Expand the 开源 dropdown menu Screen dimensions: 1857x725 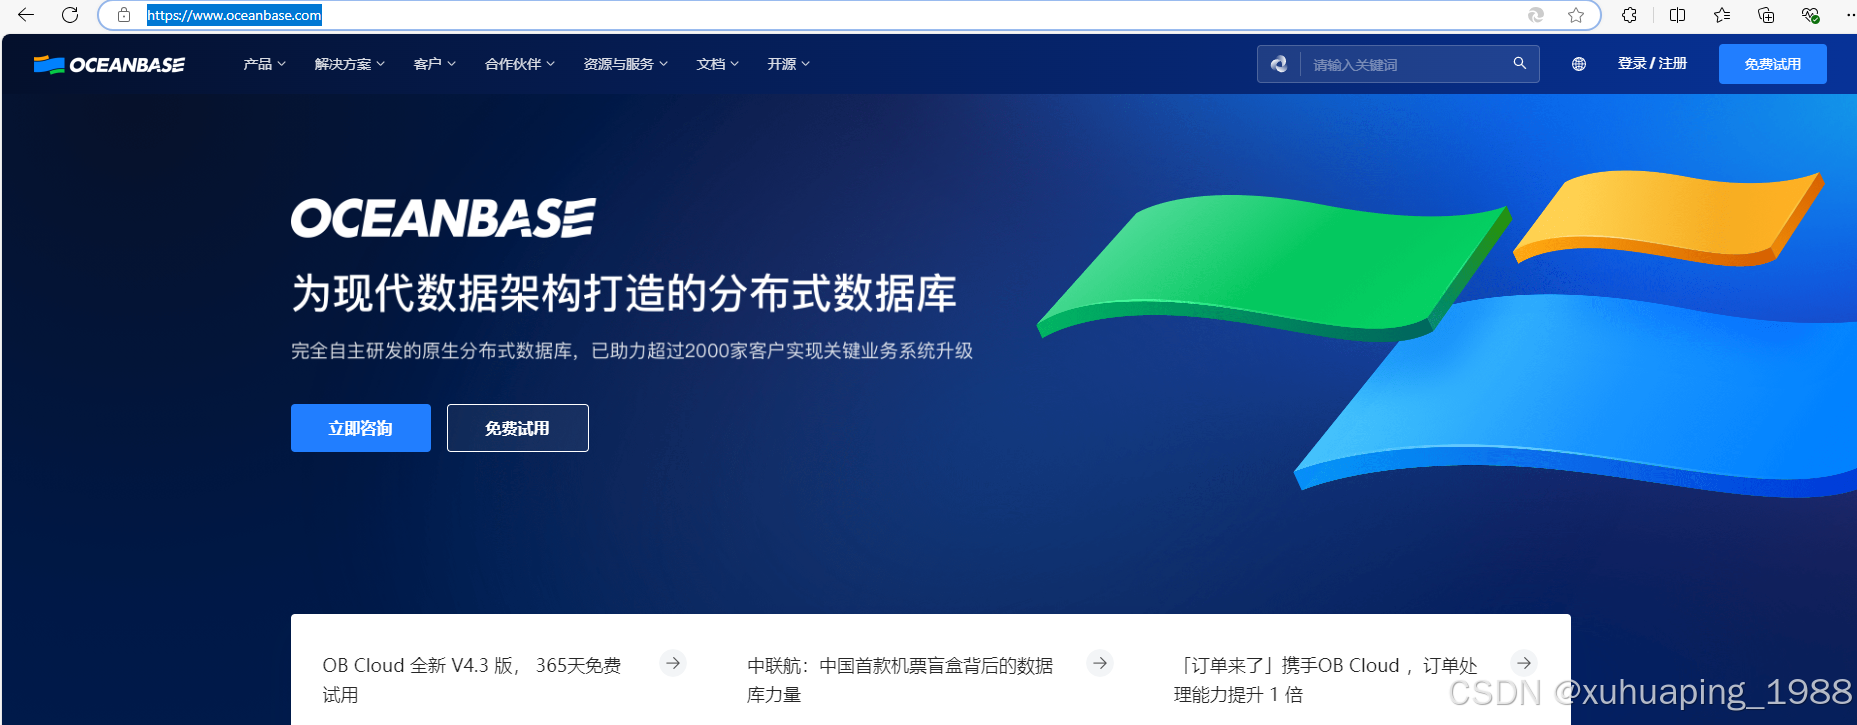[789, 64]
